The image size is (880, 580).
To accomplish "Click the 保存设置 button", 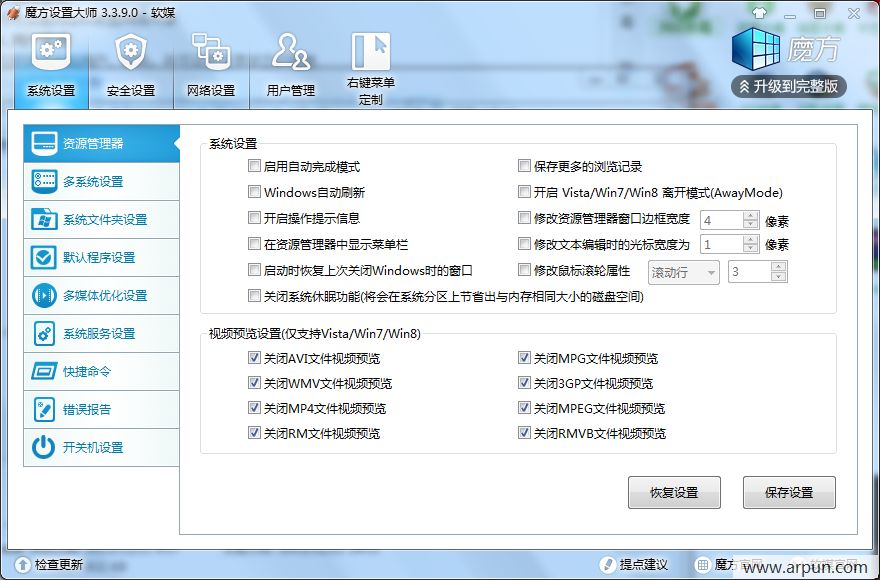I will click(788, 492).
